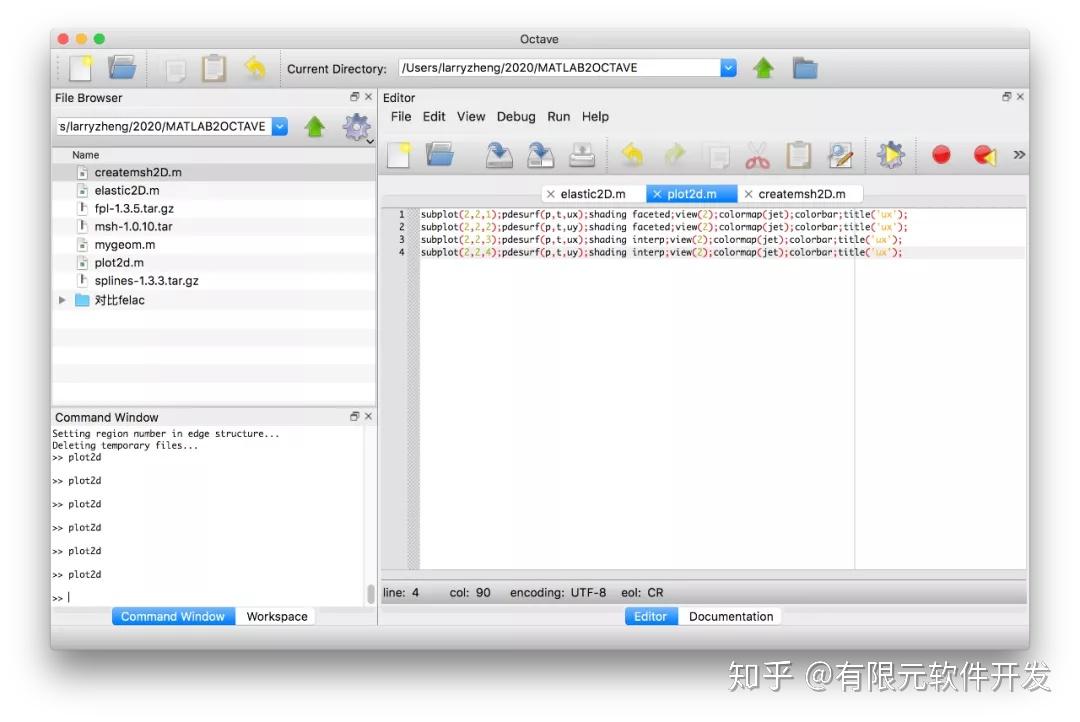The height and width of the screenshot is (722, 1080).
Task: Go one directory up in File Browser
Action: point(316,126)
